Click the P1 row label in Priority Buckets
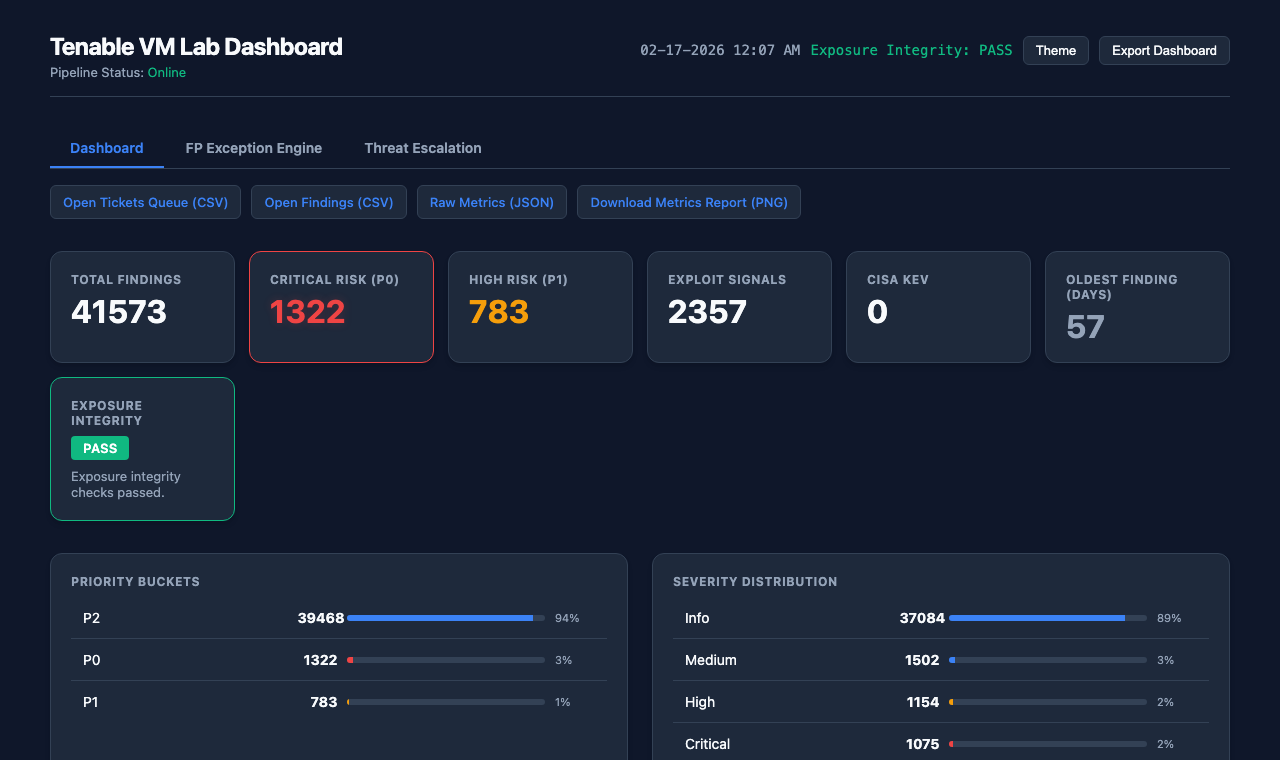This screenshot has width=1280, height=760. [x=91, y=702]
